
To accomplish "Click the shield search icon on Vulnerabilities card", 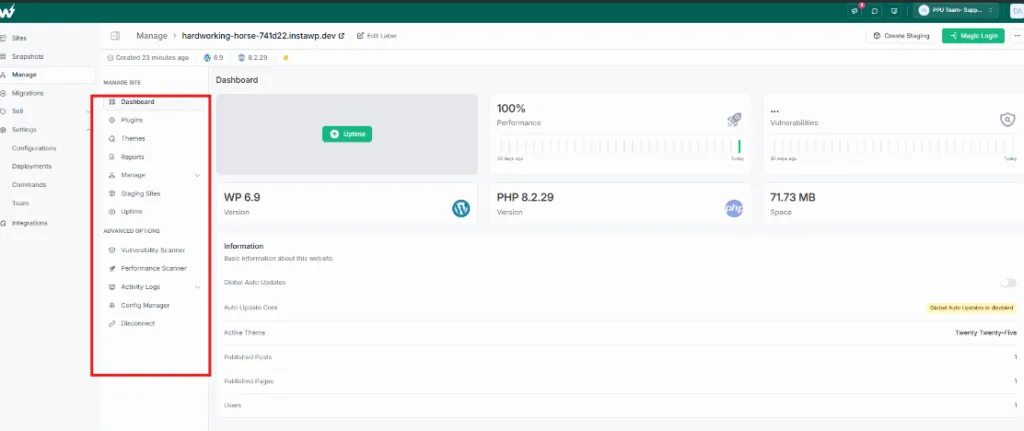I will 1008,120.
